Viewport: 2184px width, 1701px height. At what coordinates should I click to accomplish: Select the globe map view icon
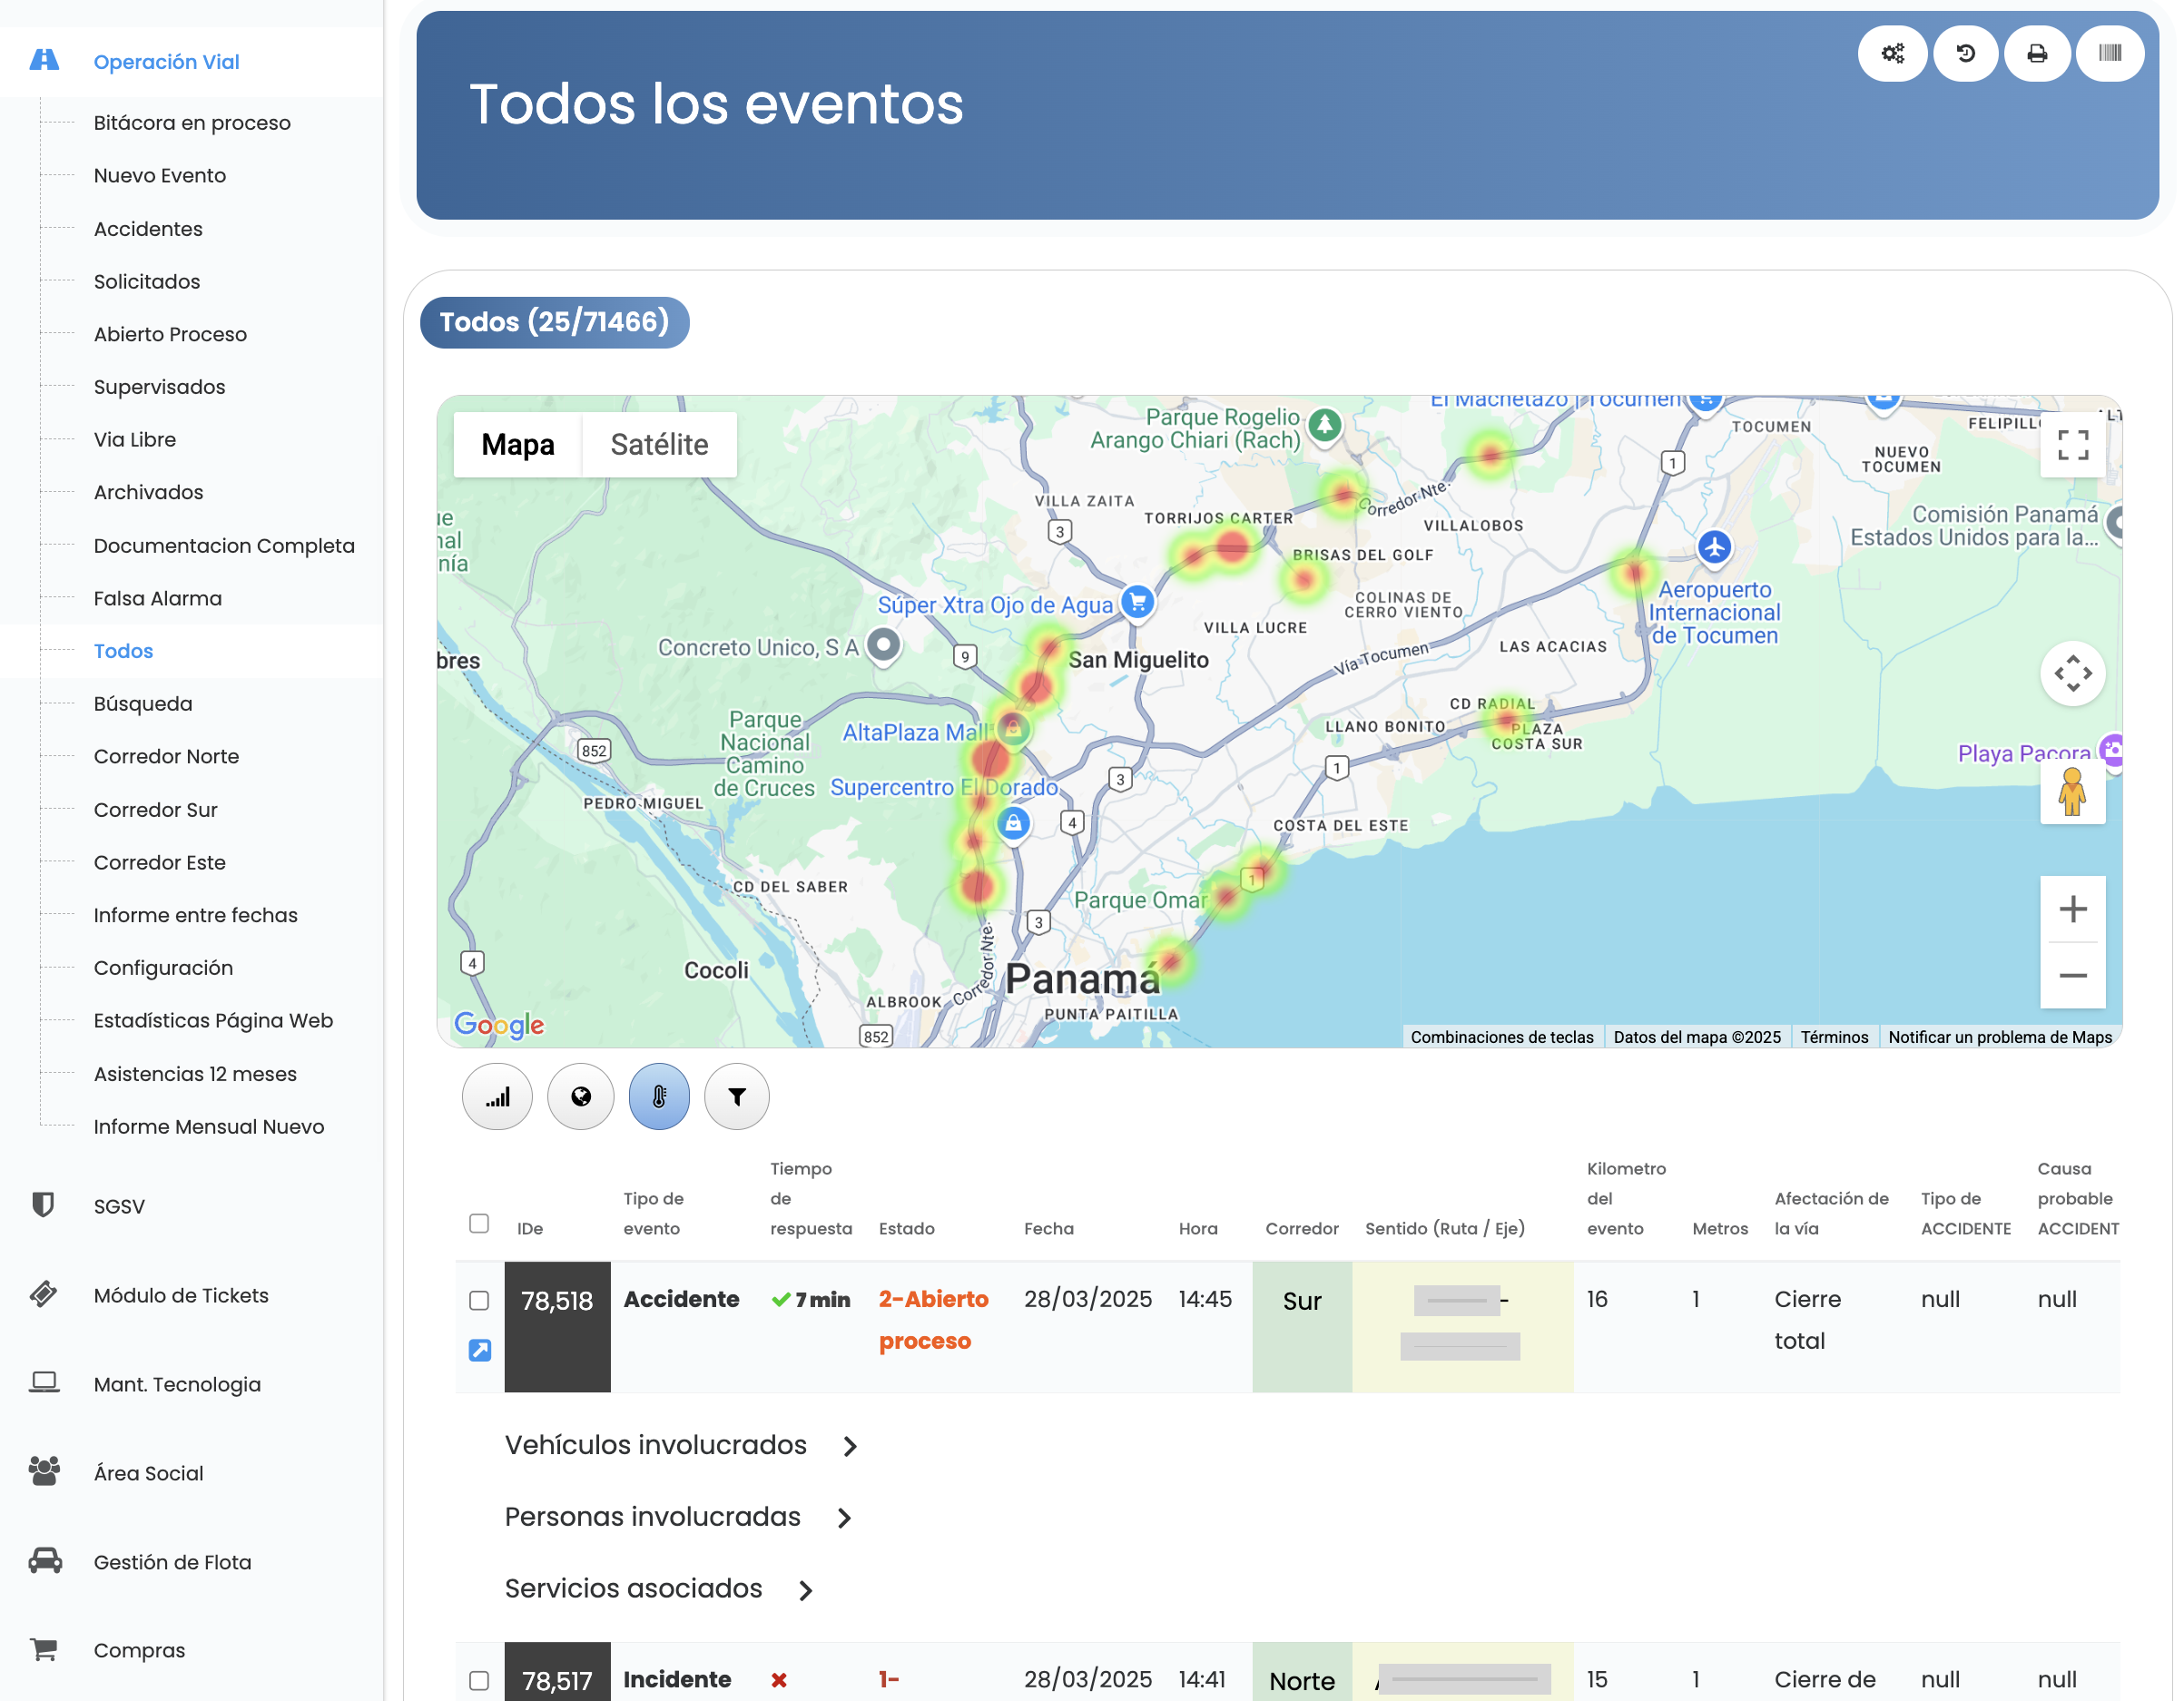click(581, 1096)
